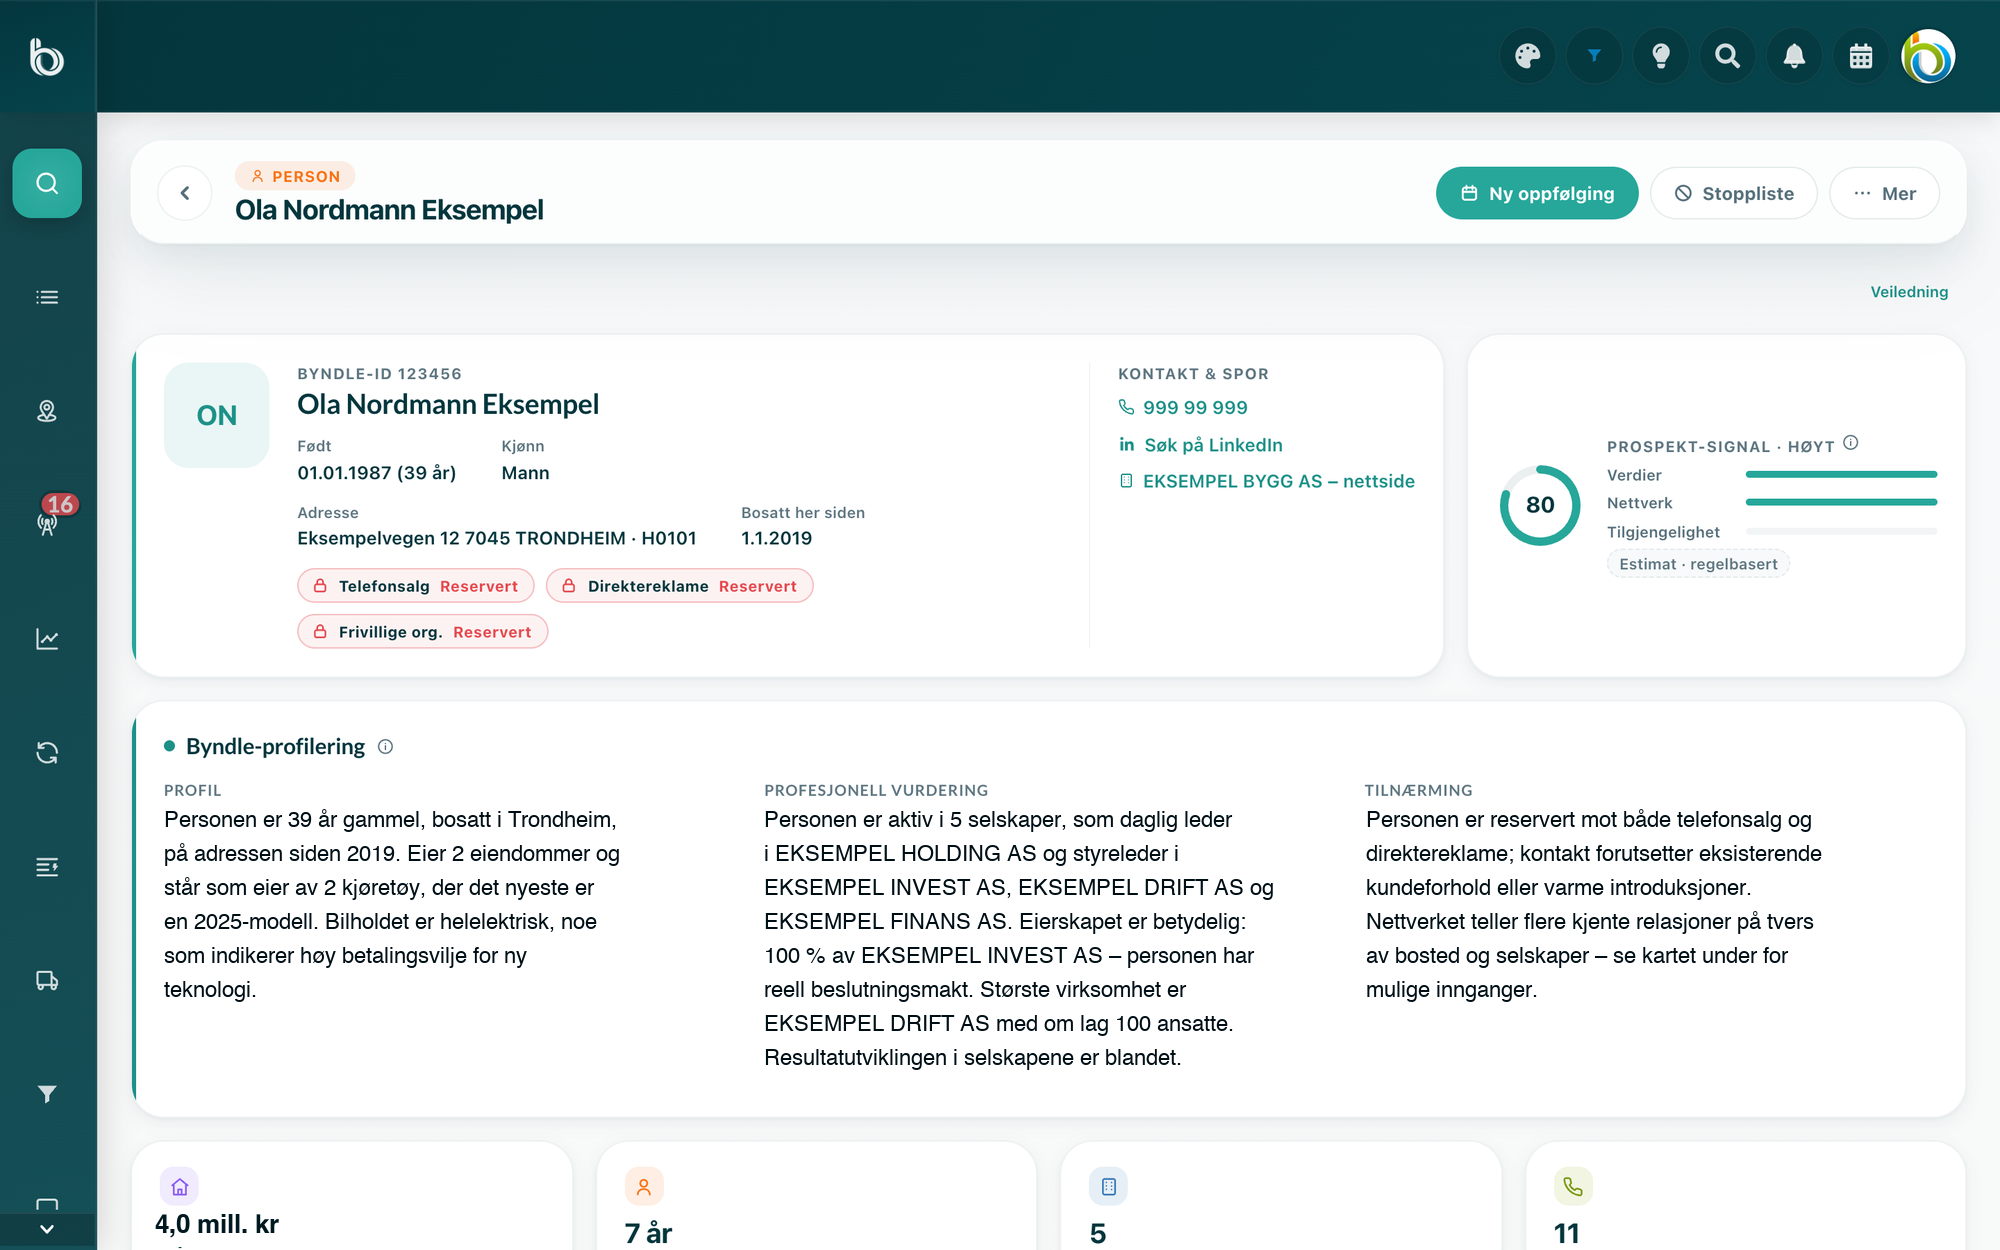Open the Veiledning link
Image resolution: width=2000 pixels, height=1250 pixels.
point(1909,292)
